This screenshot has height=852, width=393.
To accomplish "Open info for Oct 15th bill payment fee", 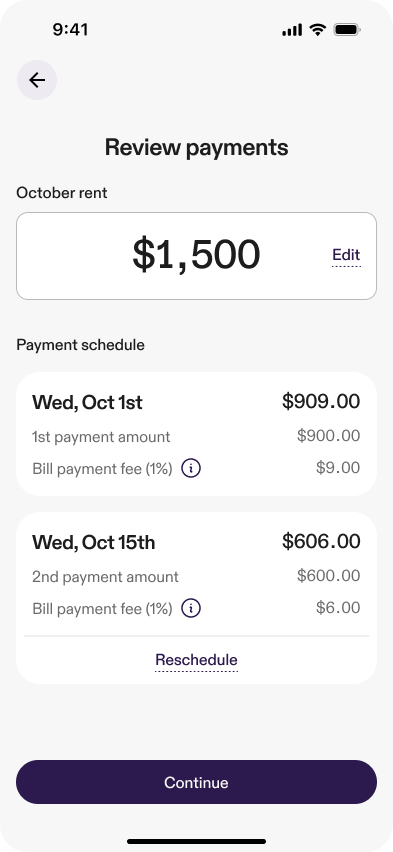I will tap(191, 608).
